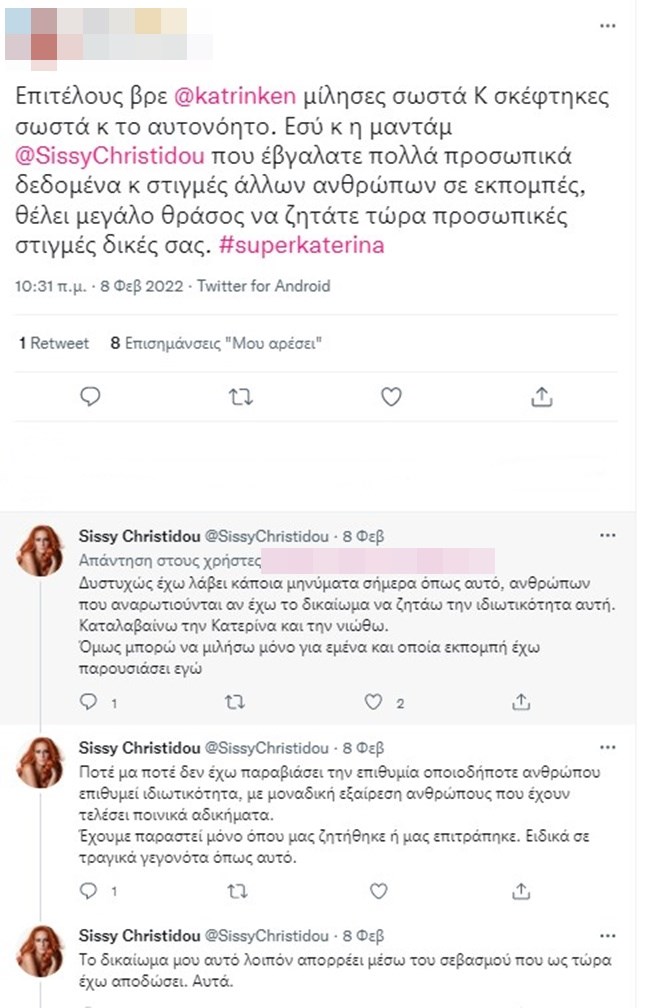650x1008 pixels.
Task: Like Sissy's second reply
Action: (x=377, y=886)
